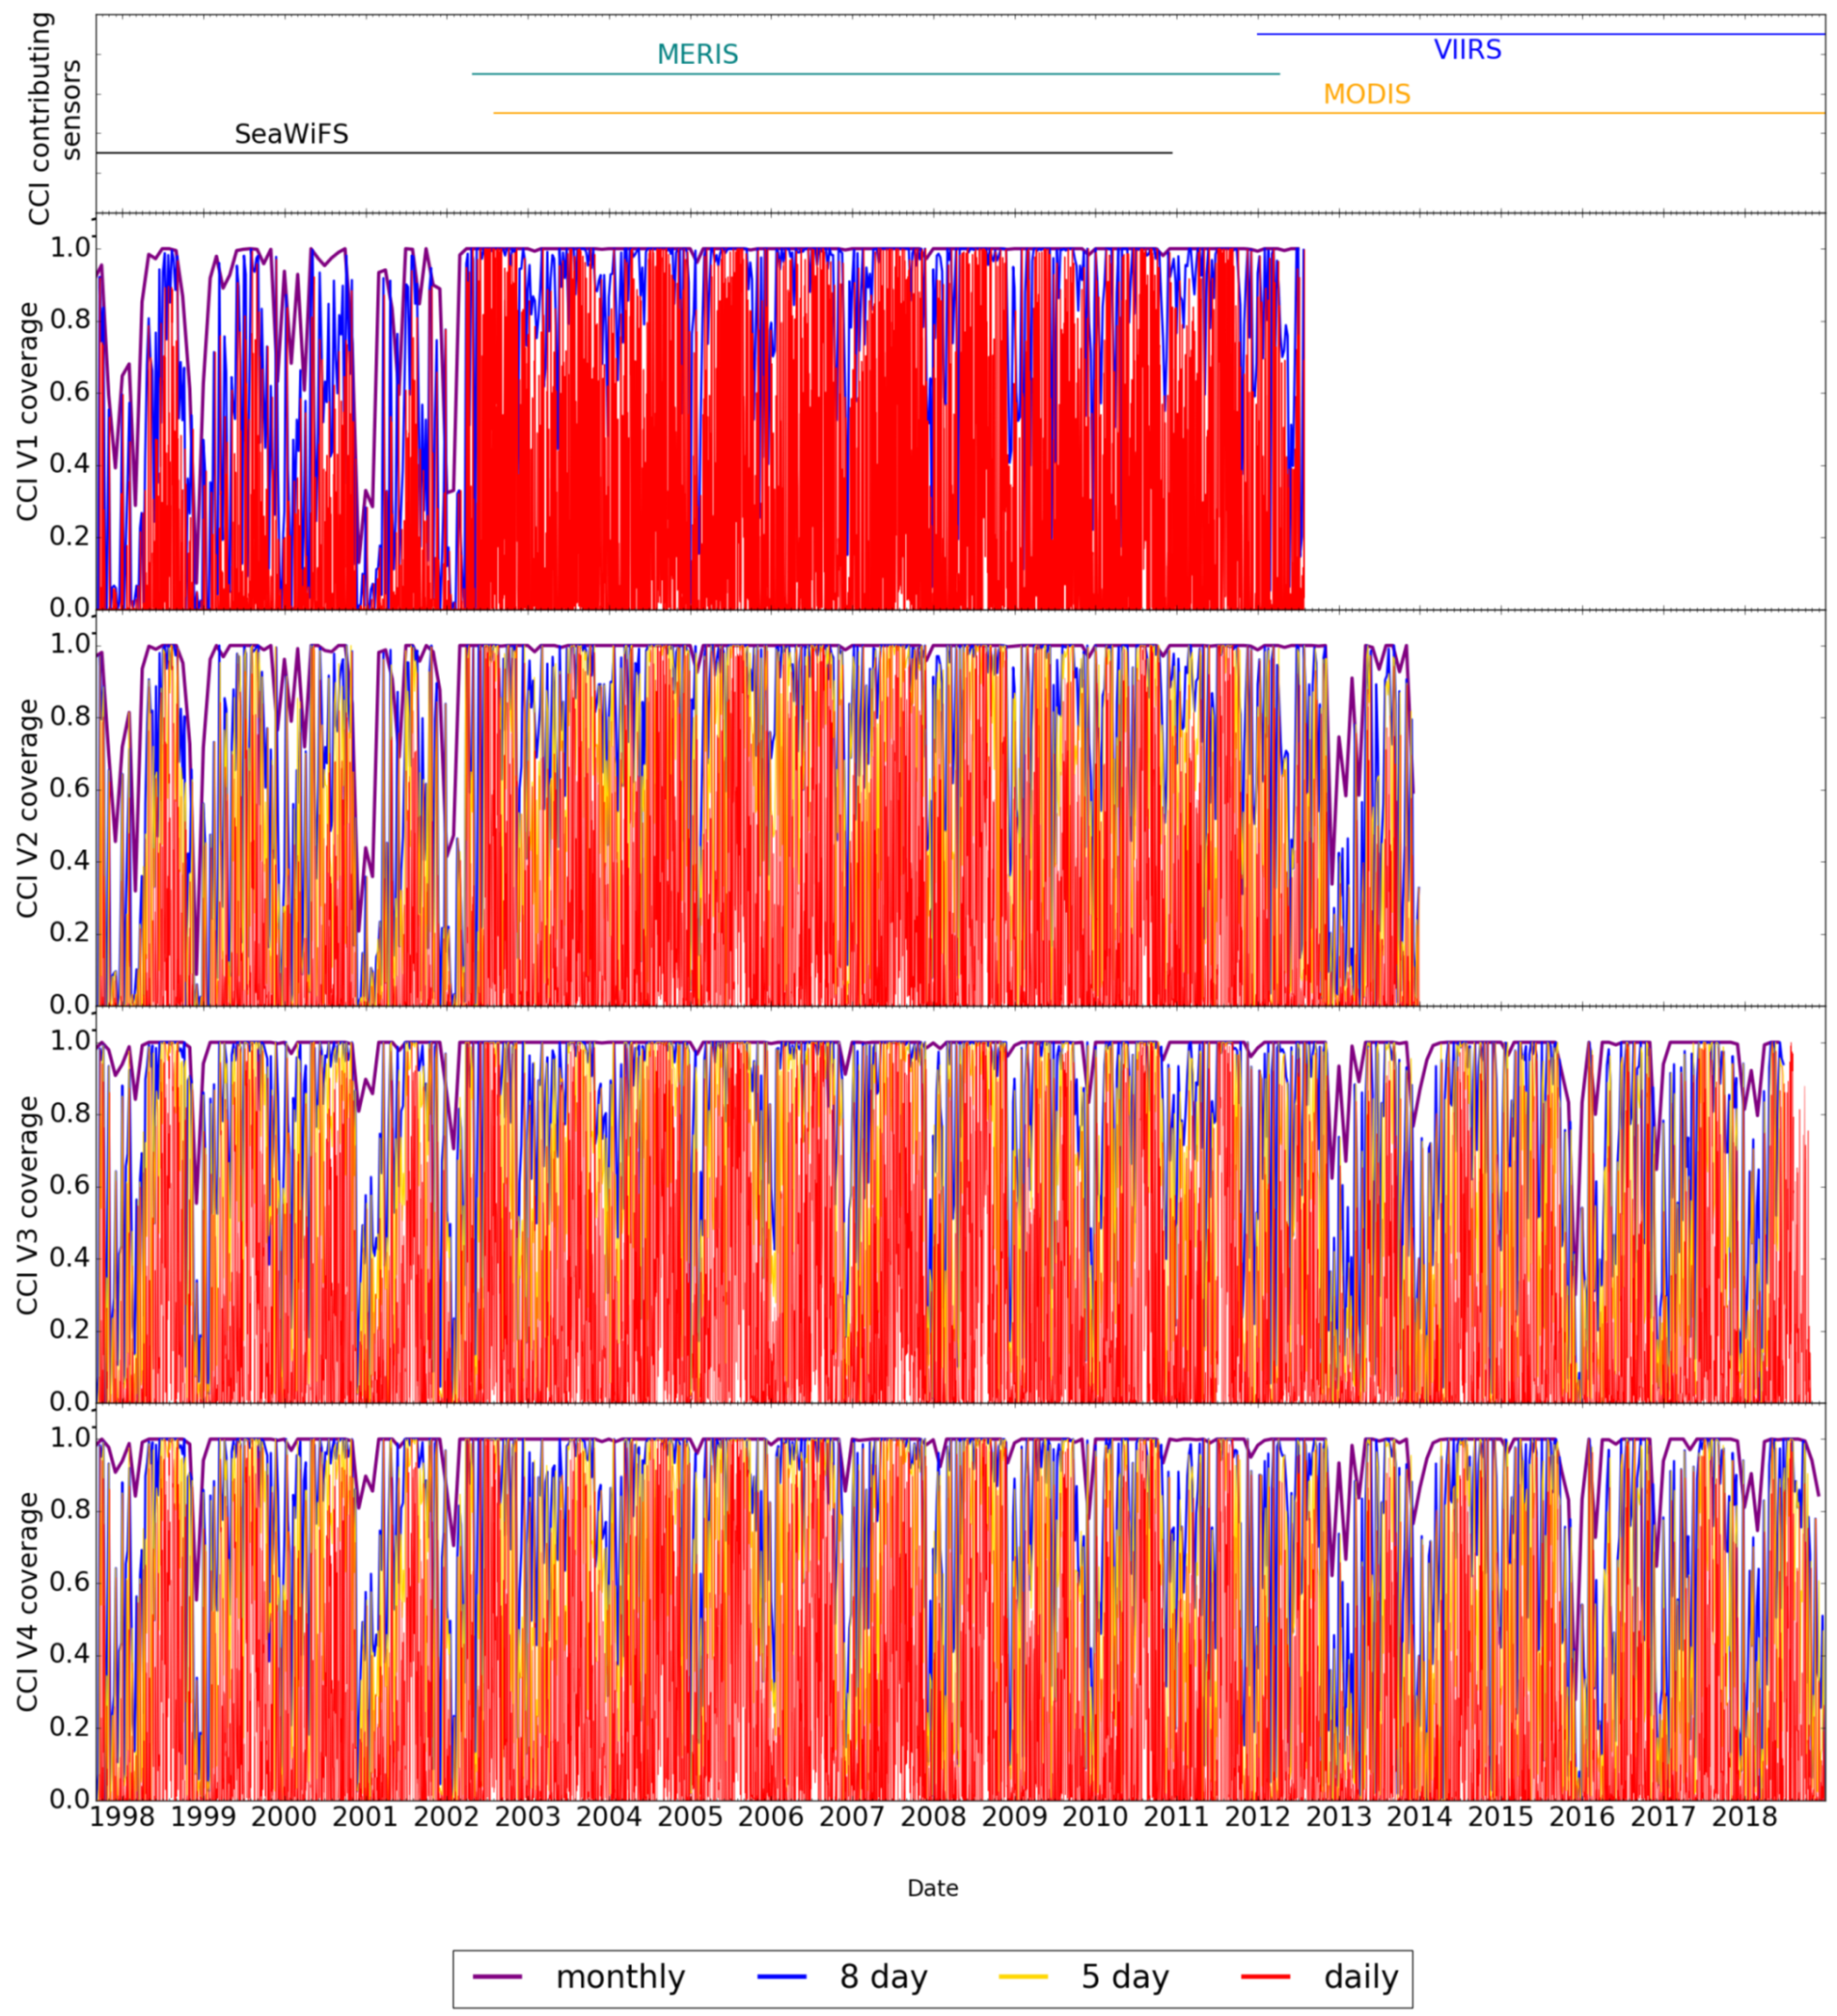The width and height of the screenshot is (1837, 2016).
Task: Click the red daily legend swatch
Action: pyautogui.click(x=1265, y=1976)
